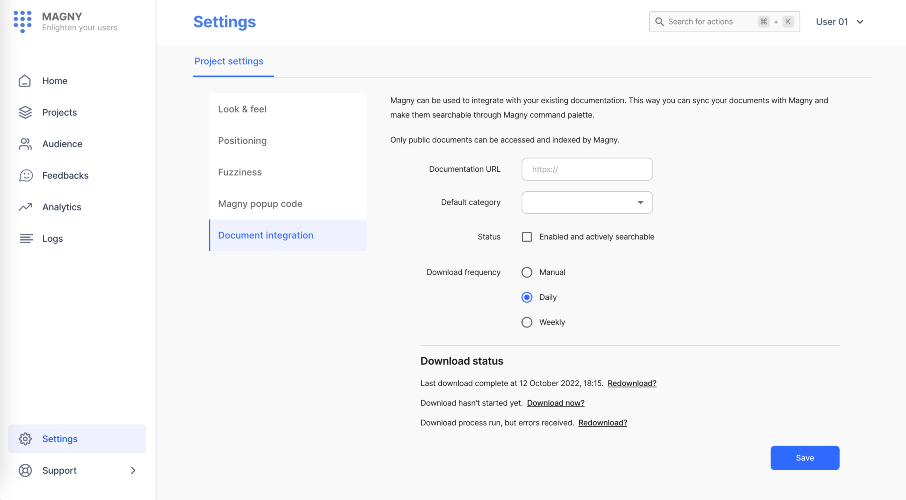The image size is (906, 500).
Task: Click the Audience people icon
Action: [x=25, y=144]
